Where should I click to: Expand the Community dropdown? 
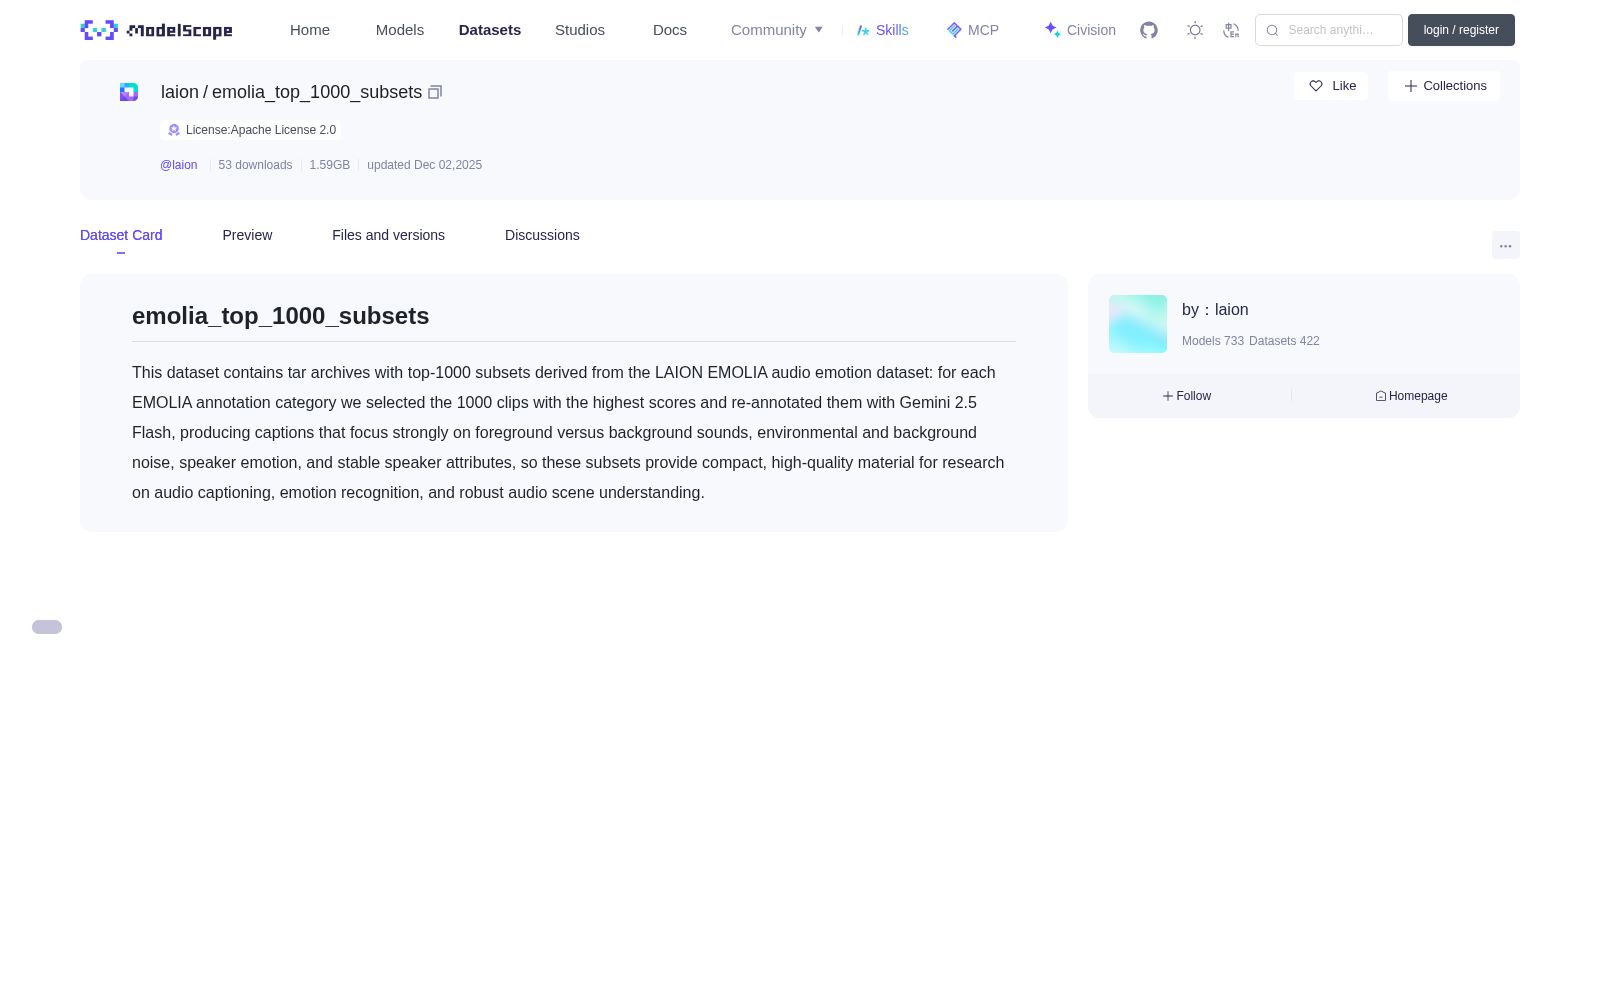point(777,30)
